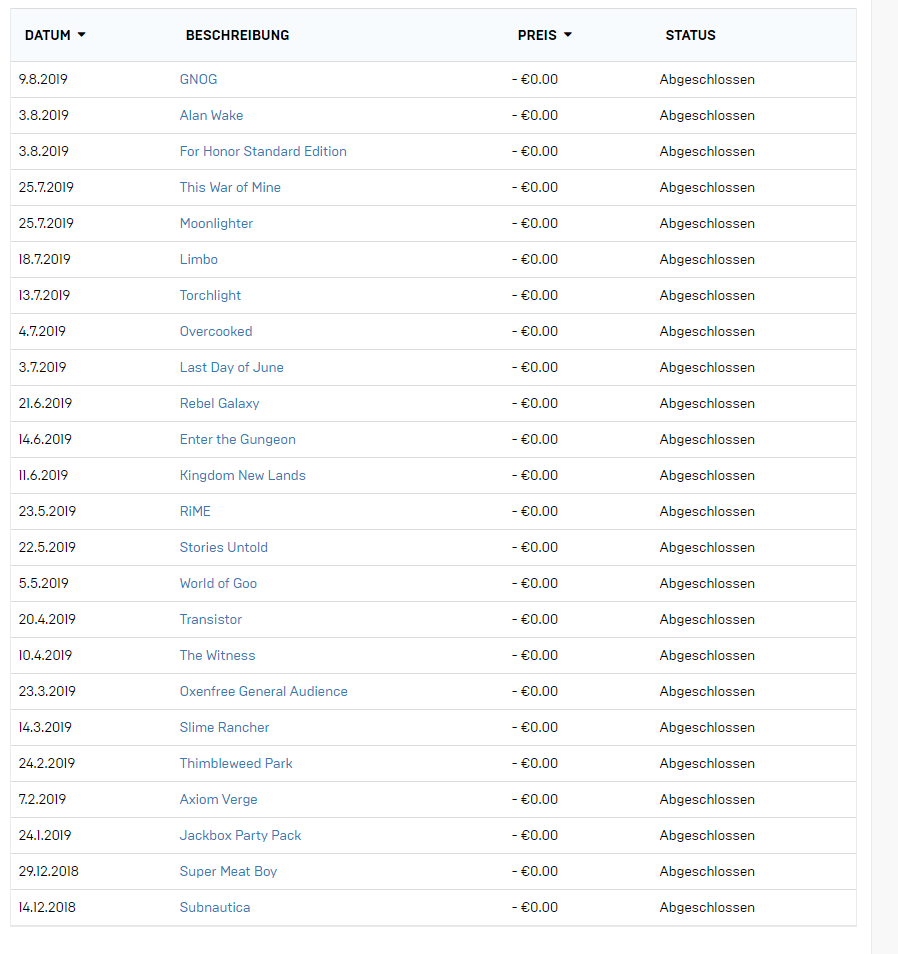Open the Thimbleweed Park link
Image resolution: width=898 pixels, height=954 pixels.
pos(235,763)
